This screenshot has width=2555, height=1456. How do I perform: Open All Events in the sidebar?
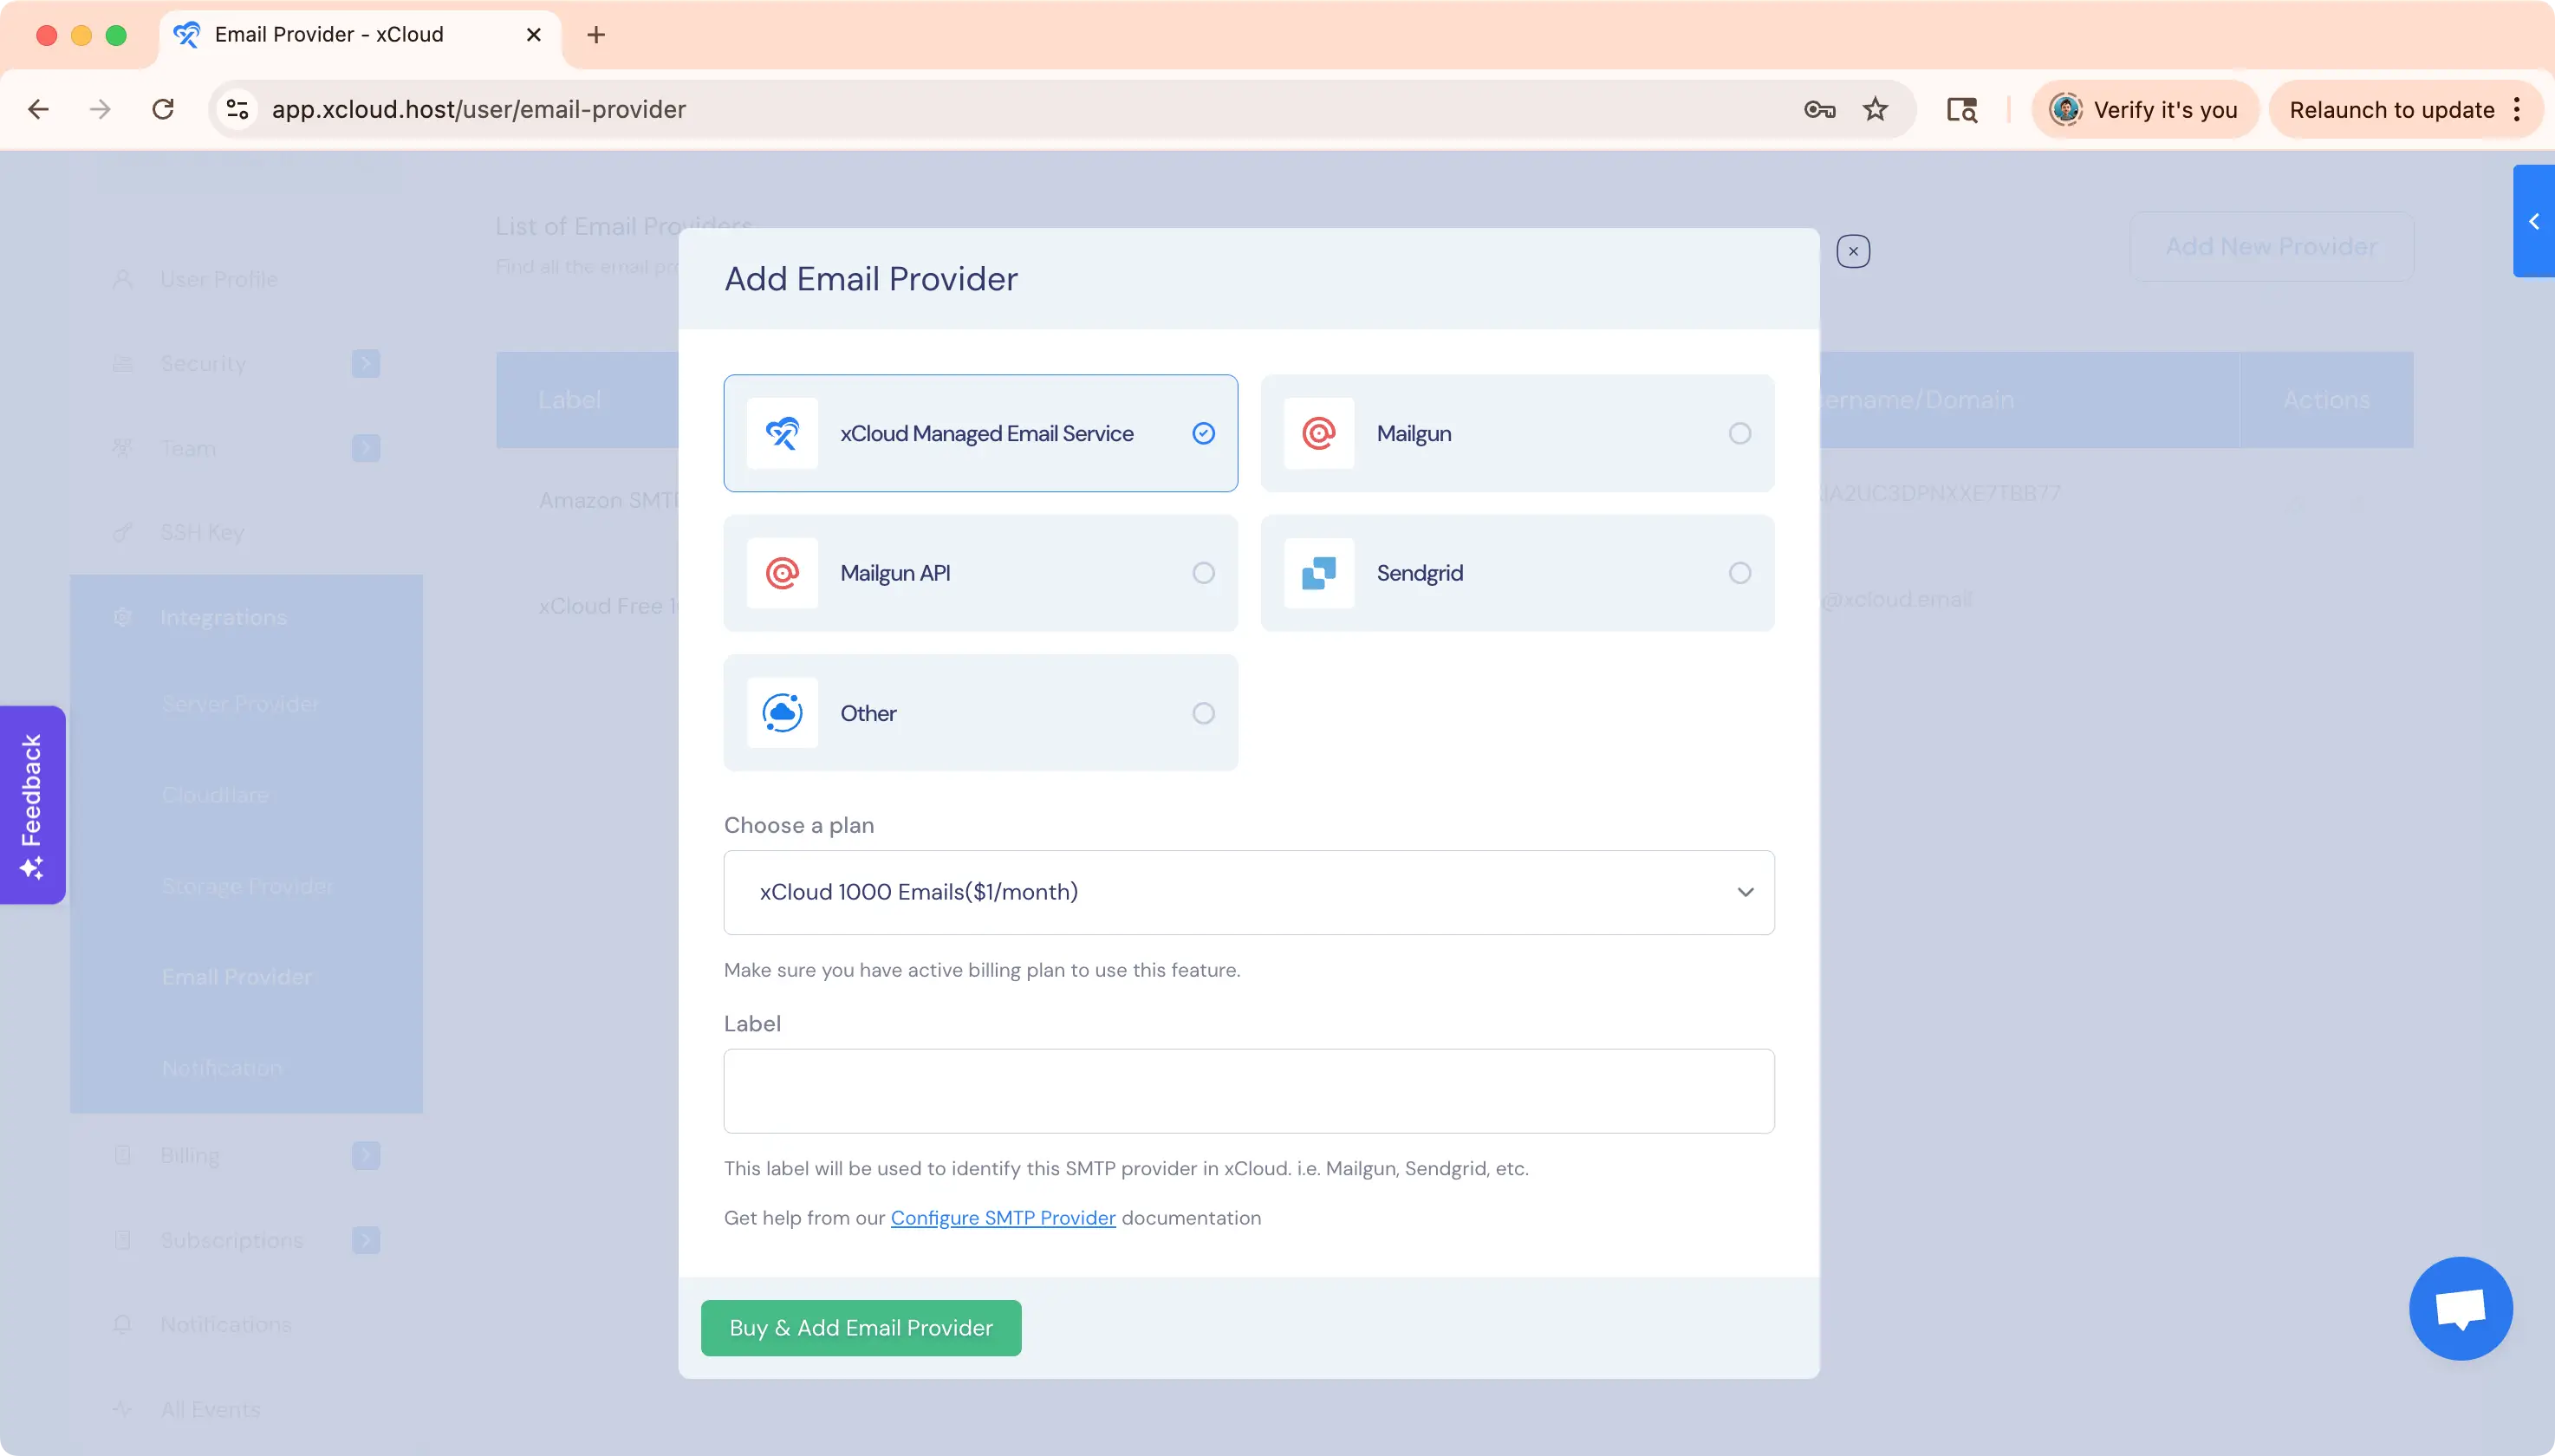(210, 1410)
